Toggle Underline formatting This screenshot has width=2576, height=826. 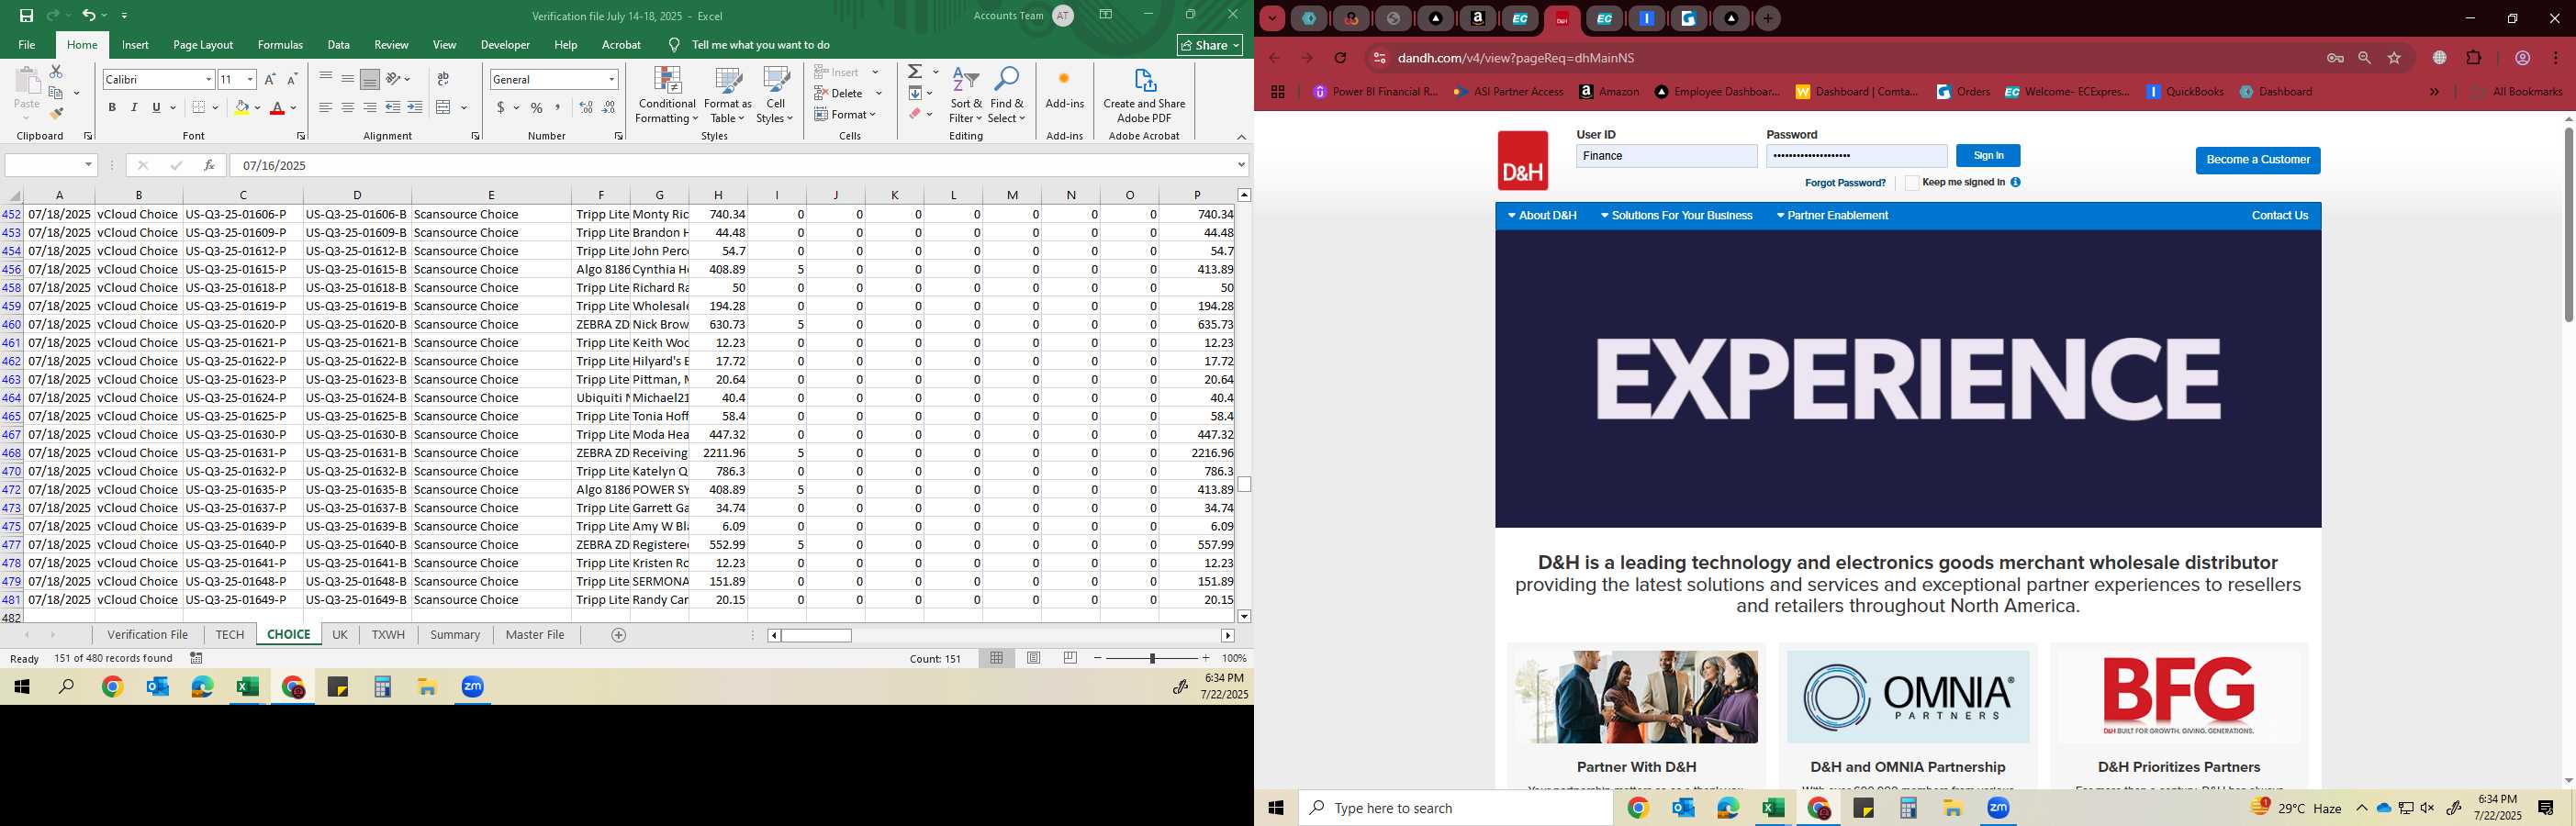point(156,107)
